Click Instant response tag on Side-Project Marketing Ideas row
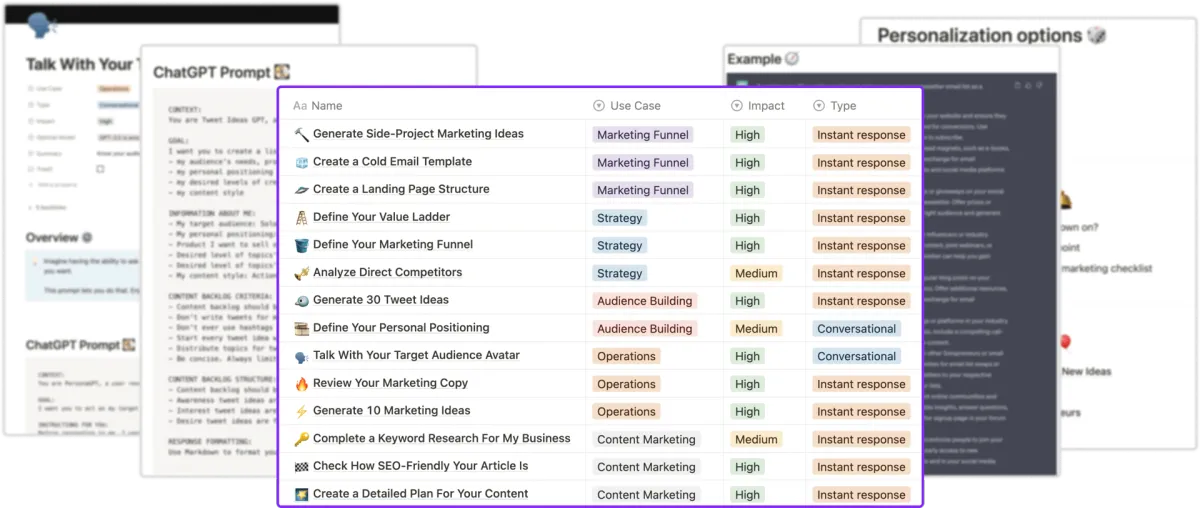Screen dimensions: 1200x508 point(861,135)
